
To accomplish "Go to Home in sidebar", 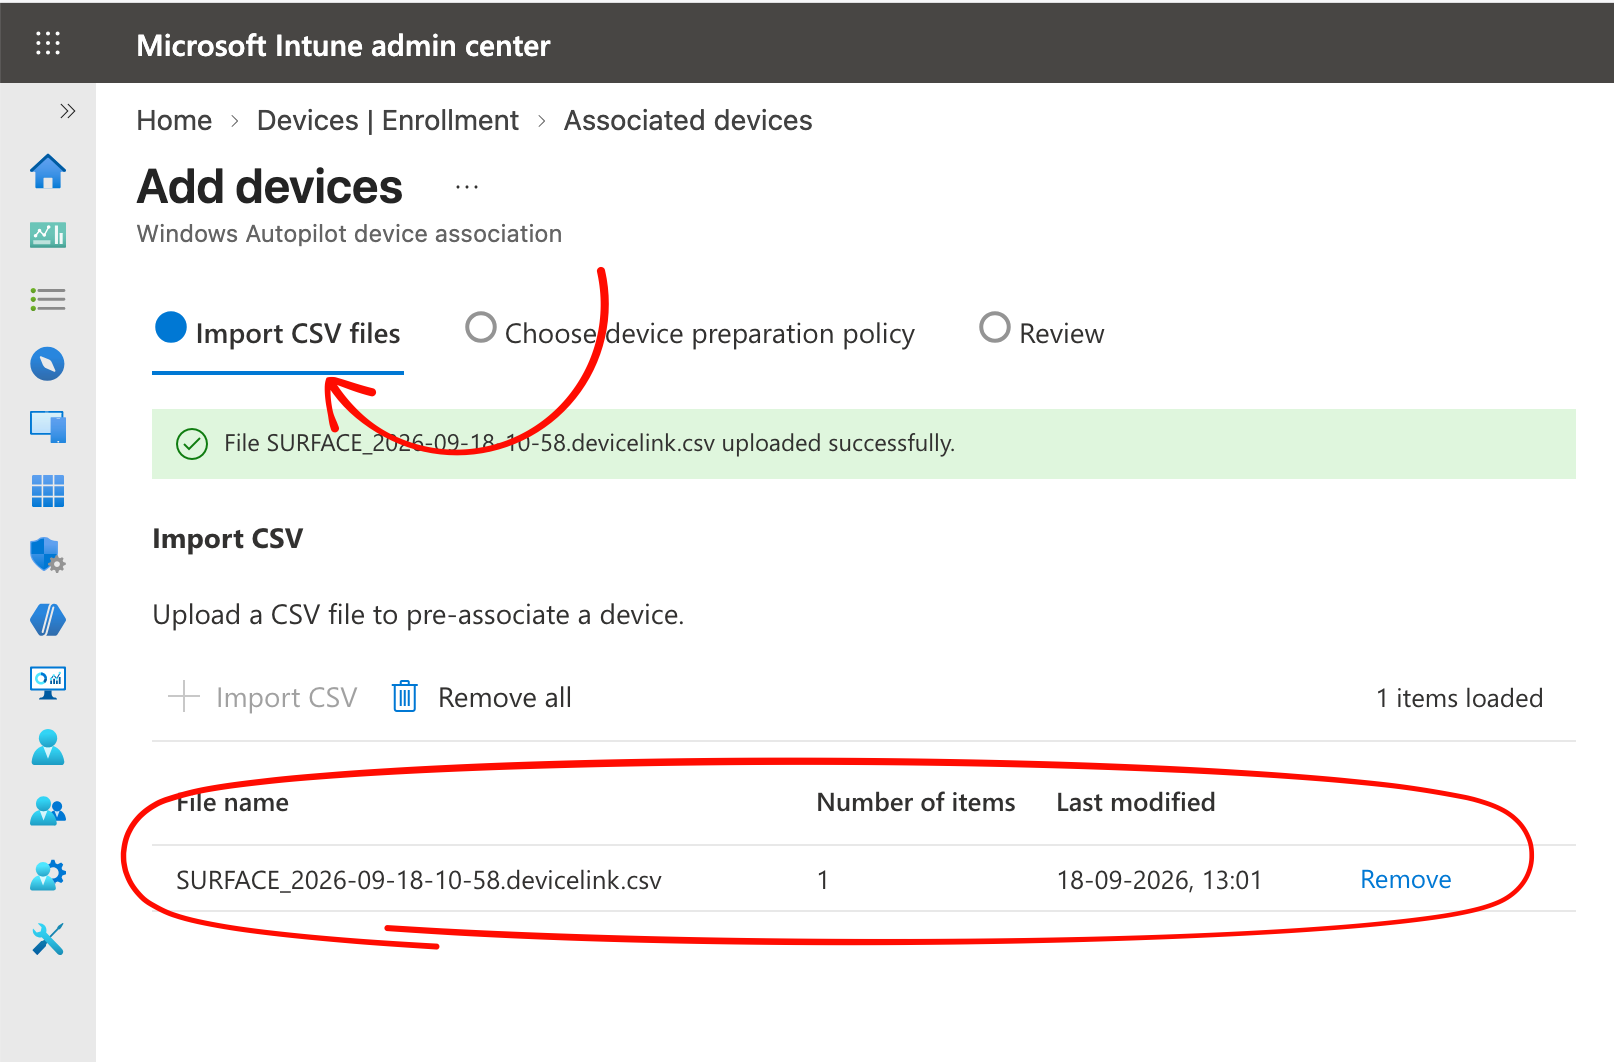I will (x=48, y=172).
